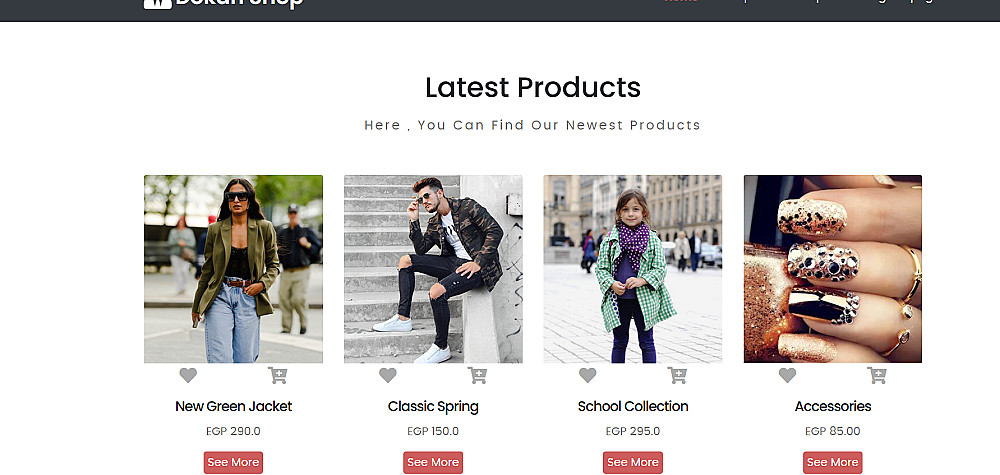Favorite the New Green Jacket with heart icon
1000x475 pixels.
coord(188,376)
